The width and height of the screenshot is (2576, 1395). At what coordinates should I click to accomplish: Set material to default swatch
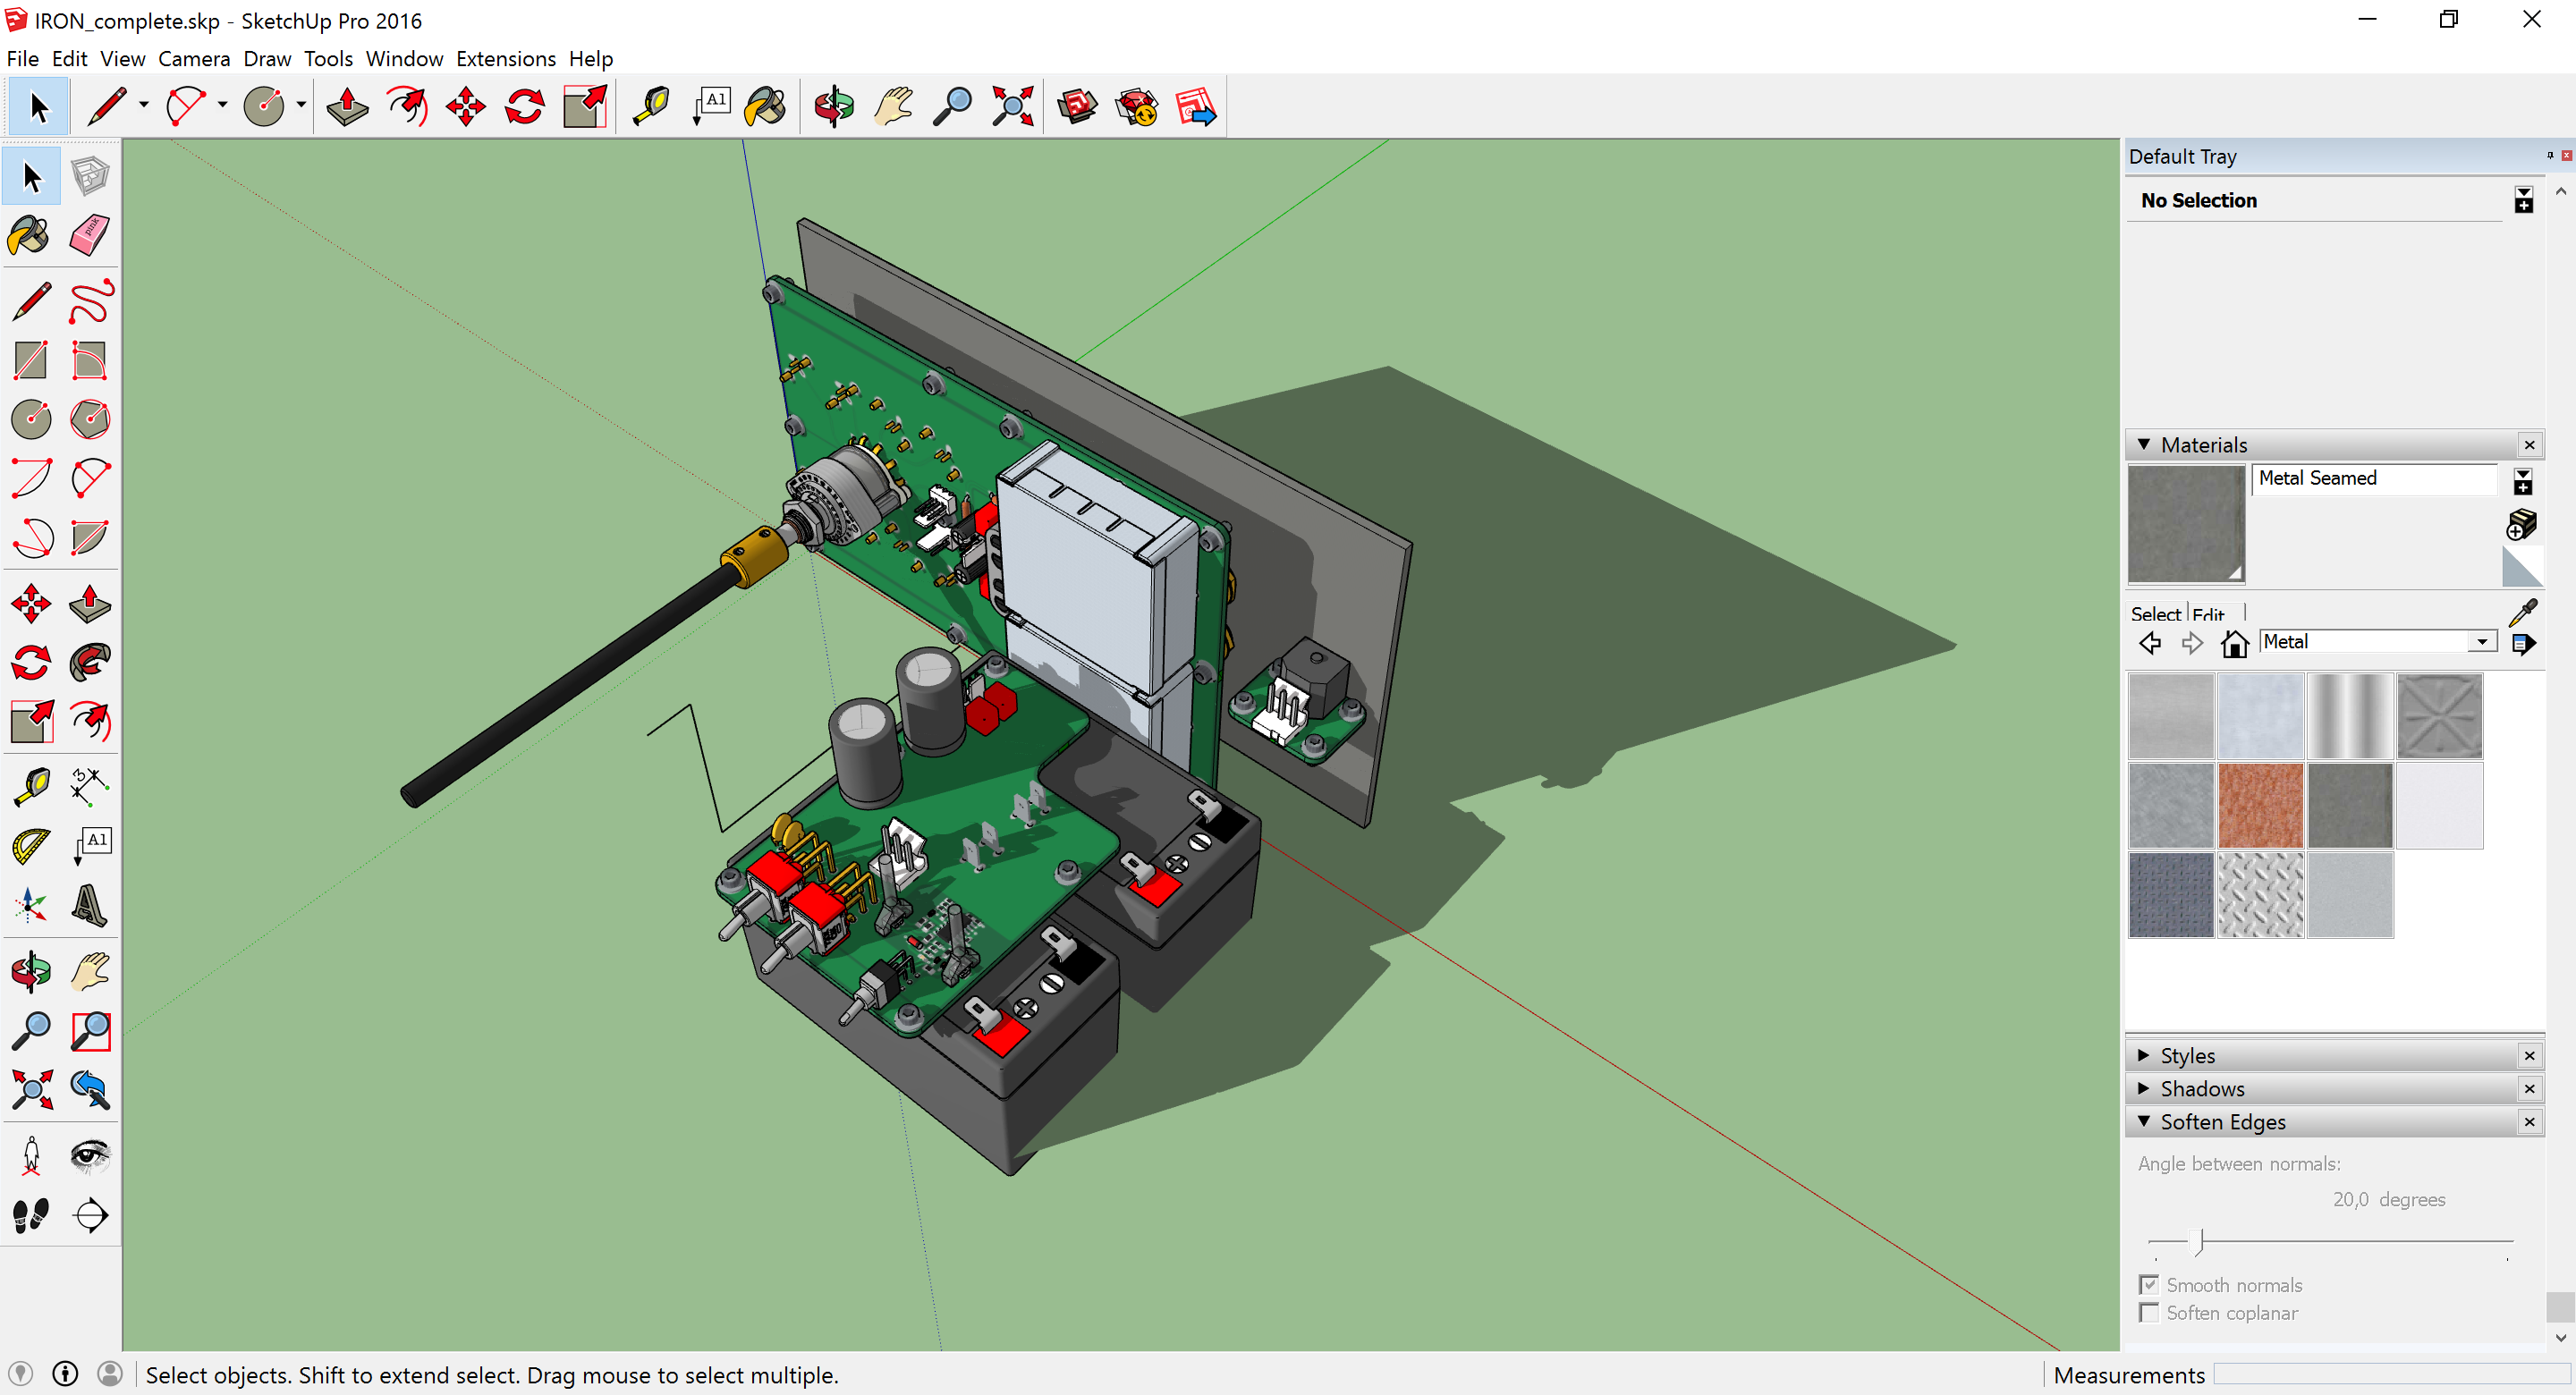tap(2521, 567)
